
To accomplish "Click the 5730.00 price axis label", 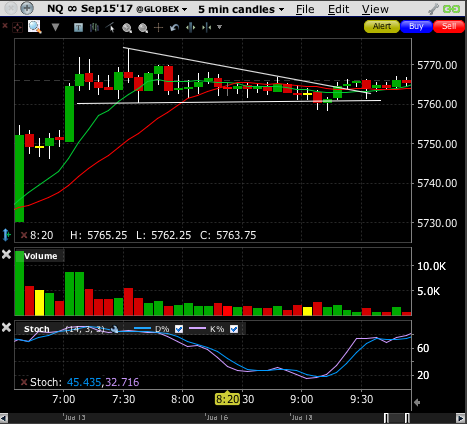I will (x=437, y=223).
